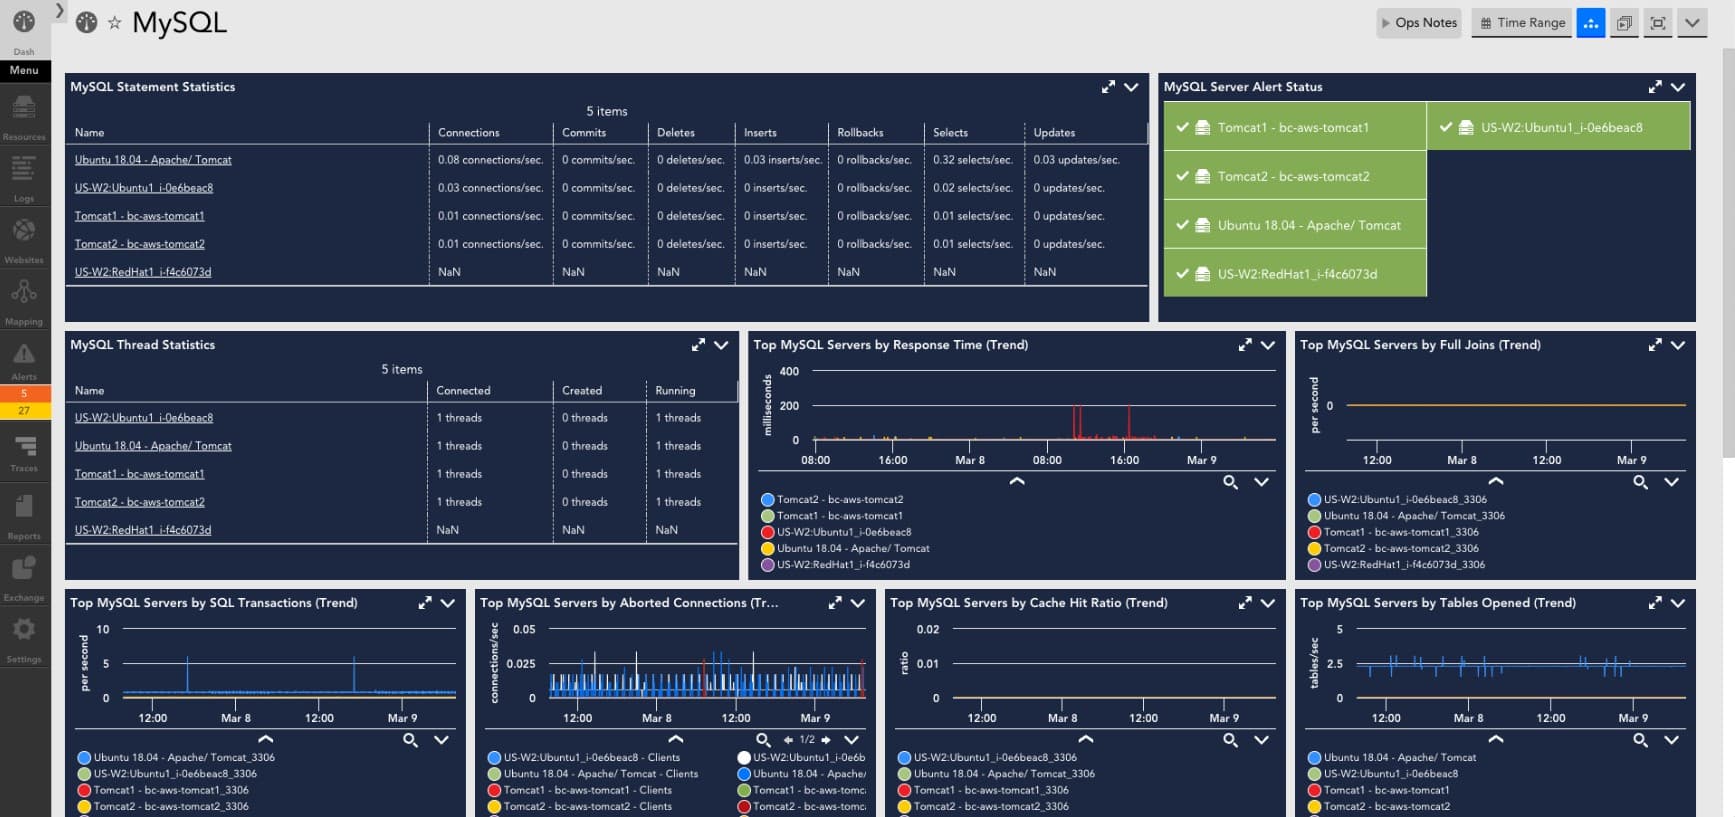
Task: Zoom the Full Joins graph with magnifier
Action: tap(1641, 482)
